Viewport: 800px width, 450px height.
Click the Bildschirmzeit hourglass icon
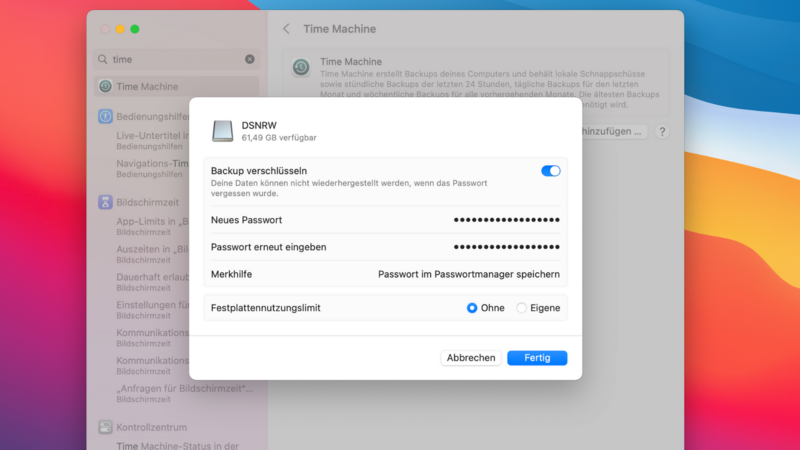click(106, 202)
